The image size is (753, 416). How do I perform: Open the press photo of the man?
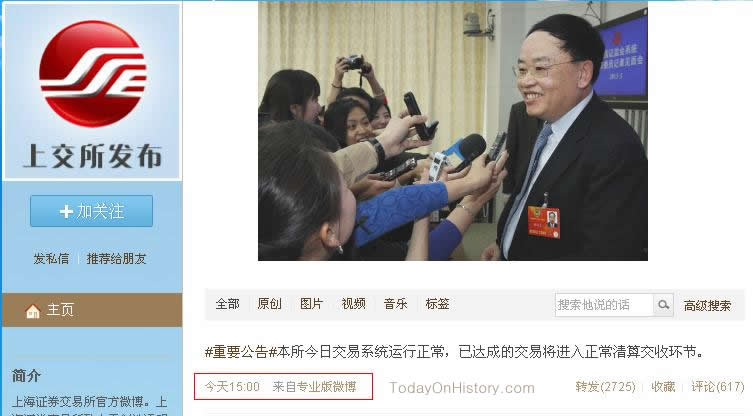pos(453,131)
